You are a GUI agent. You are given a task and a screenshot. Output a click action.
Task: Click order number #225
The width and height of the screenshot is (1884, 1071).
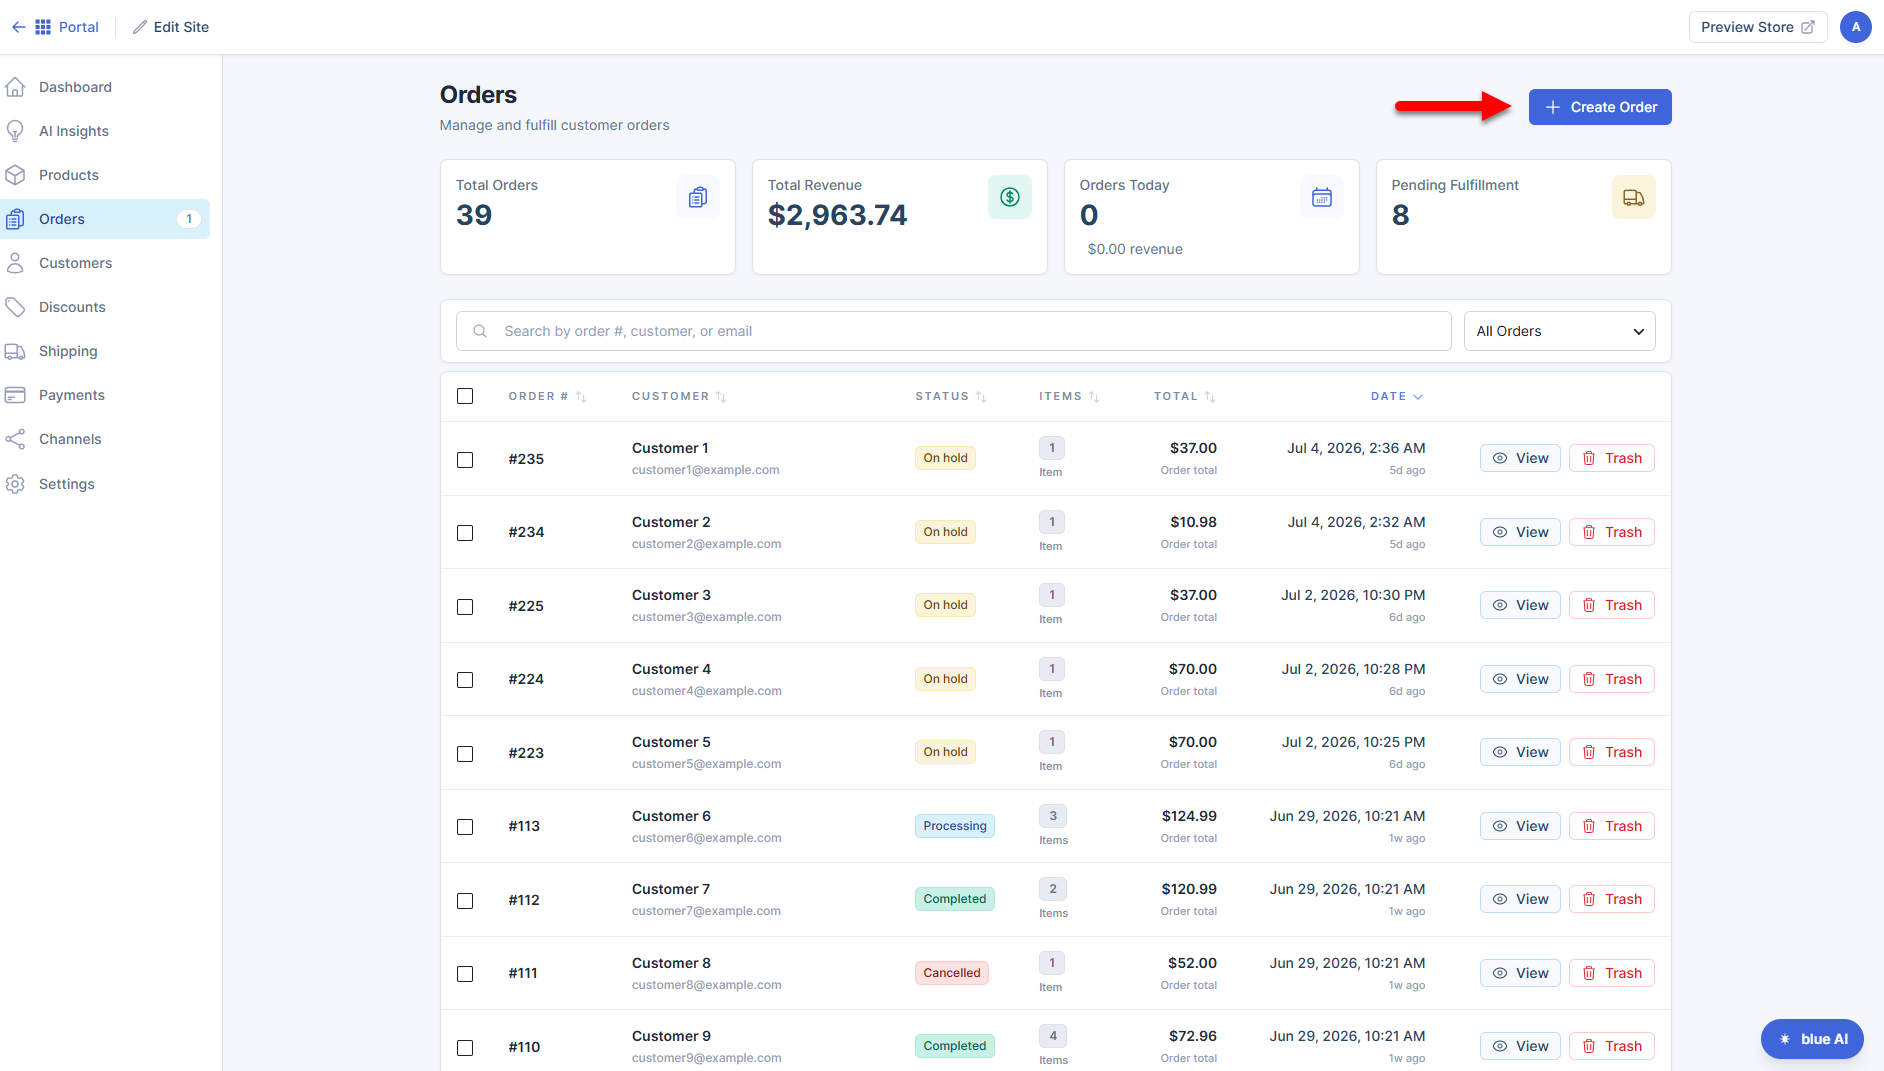click(526, 606)
